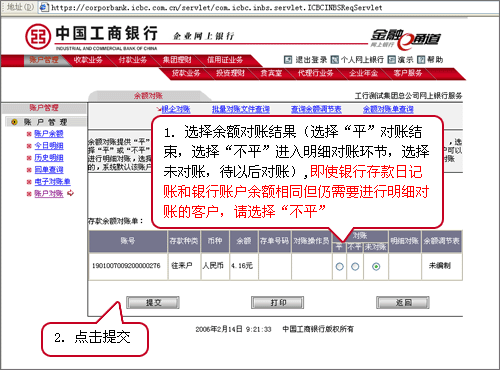Click the 演示 demo icon
500x370 pixels.
tap(392, 60)
